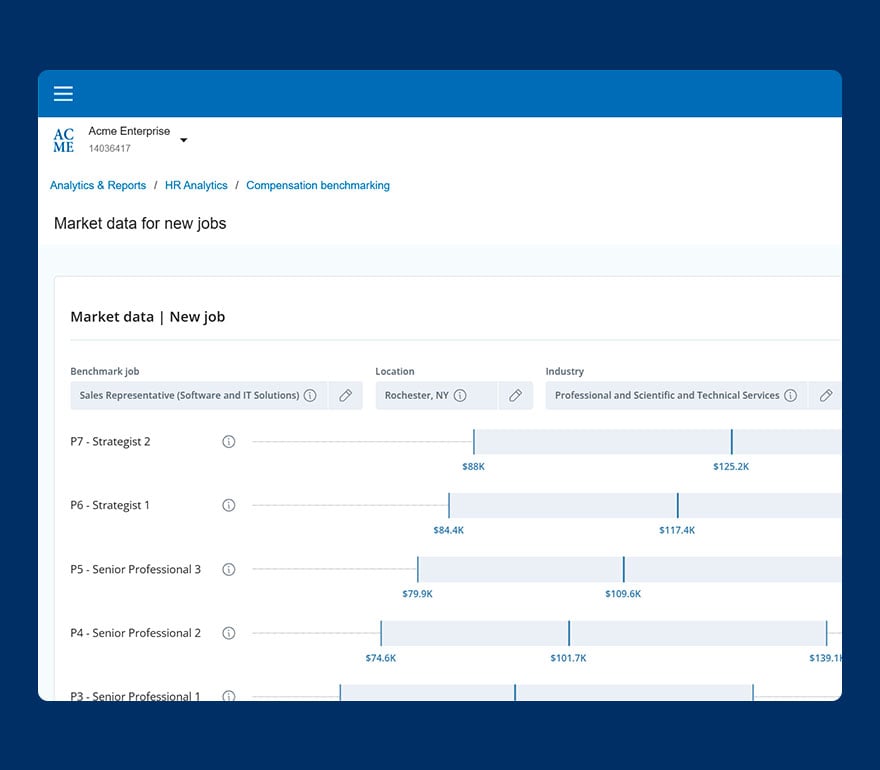Show info for P5 - Senior Professional 3
The image size is (880, 770).
click(x=228, y=569)
